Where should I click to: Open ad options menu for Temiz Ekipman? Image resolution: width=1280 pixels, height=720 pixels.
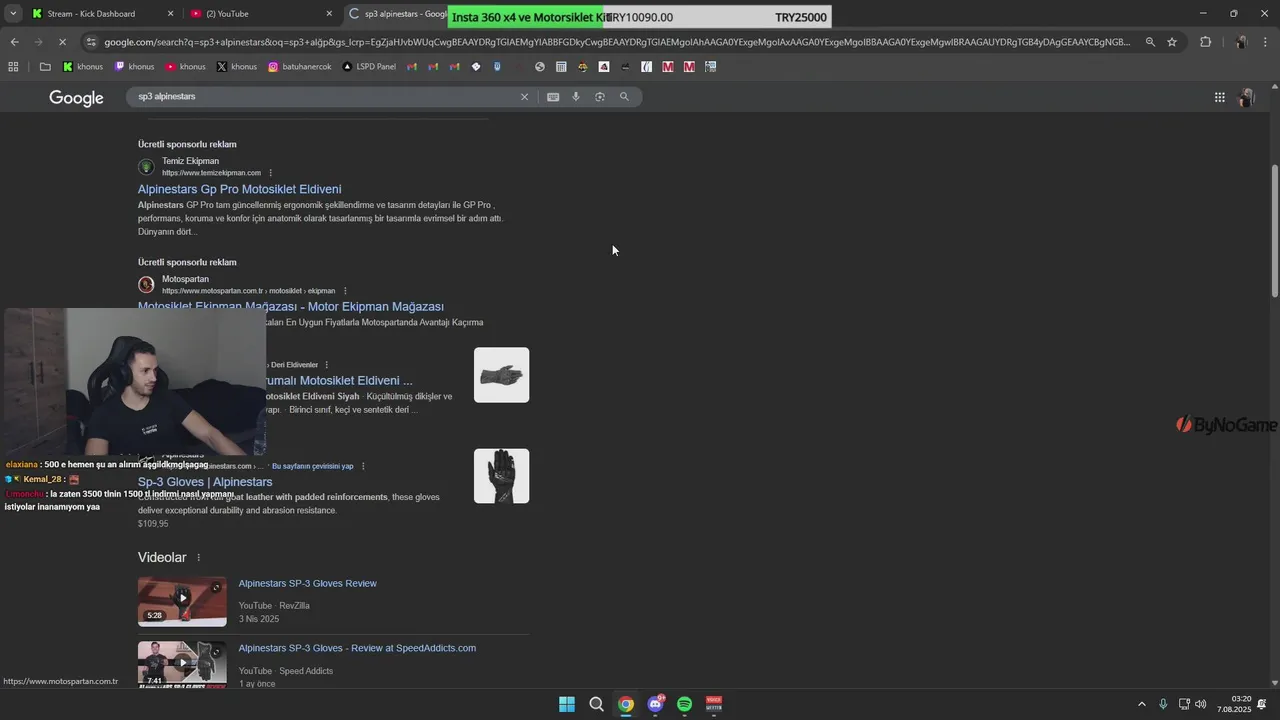tap(270, 173)
